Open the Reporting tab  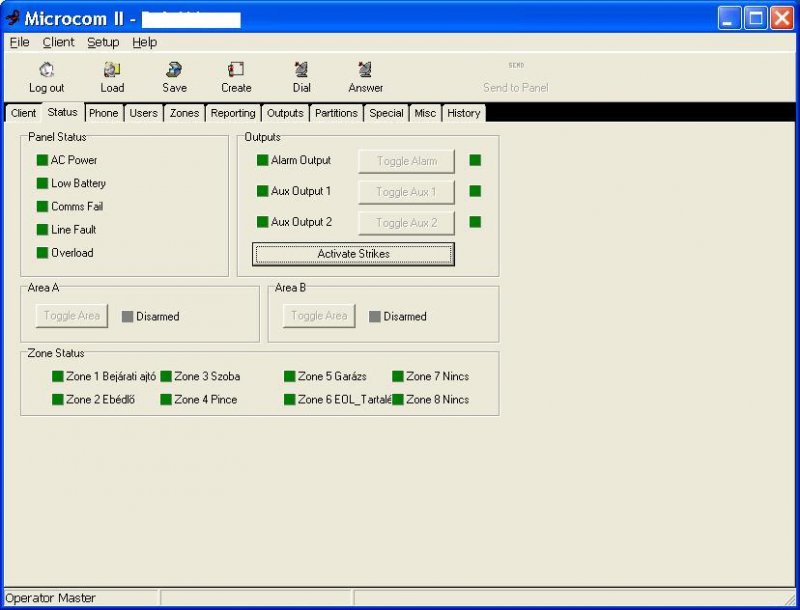click(233, 113)
